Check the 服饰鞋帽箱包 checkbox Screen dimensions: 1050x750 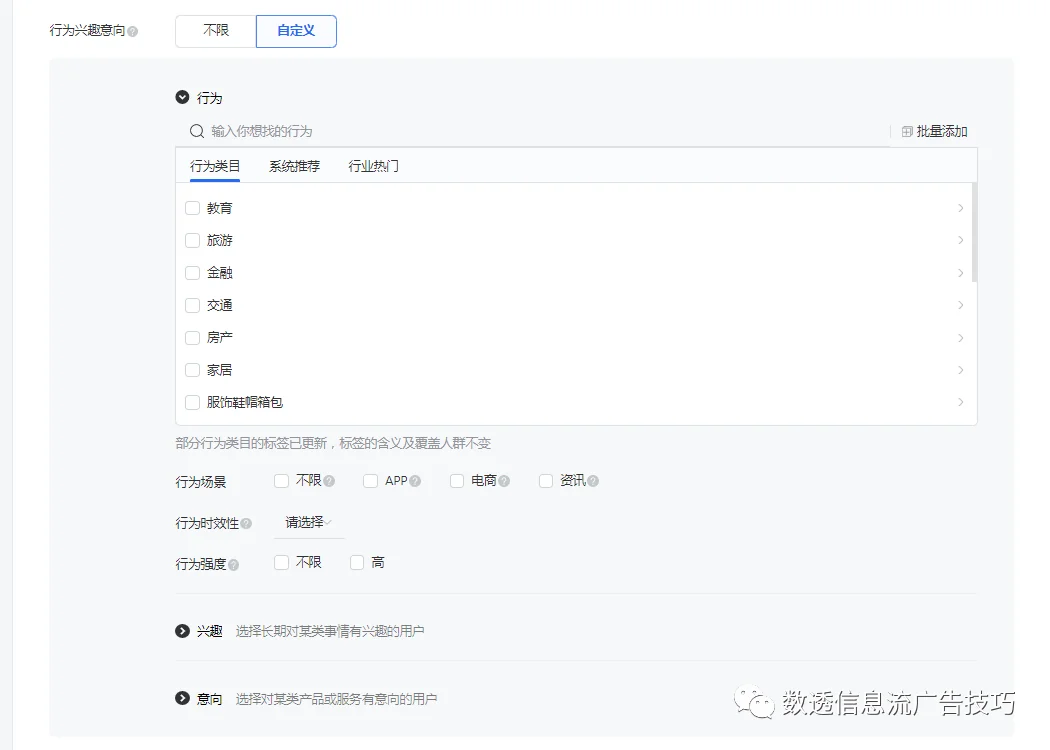pos(192,402)
